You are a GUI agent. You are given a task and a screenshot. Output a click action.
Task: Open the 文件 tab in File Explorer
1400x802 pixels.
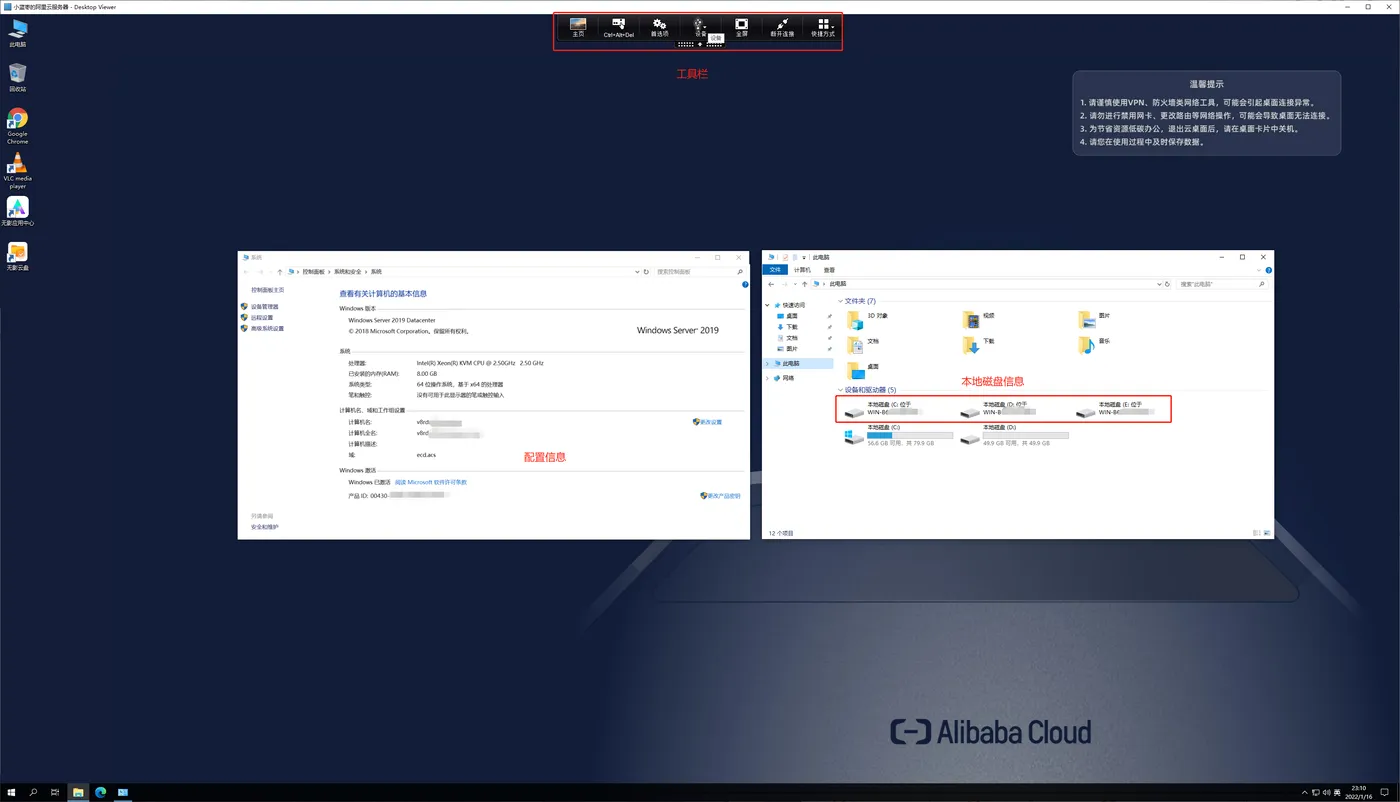coord(775,270)
